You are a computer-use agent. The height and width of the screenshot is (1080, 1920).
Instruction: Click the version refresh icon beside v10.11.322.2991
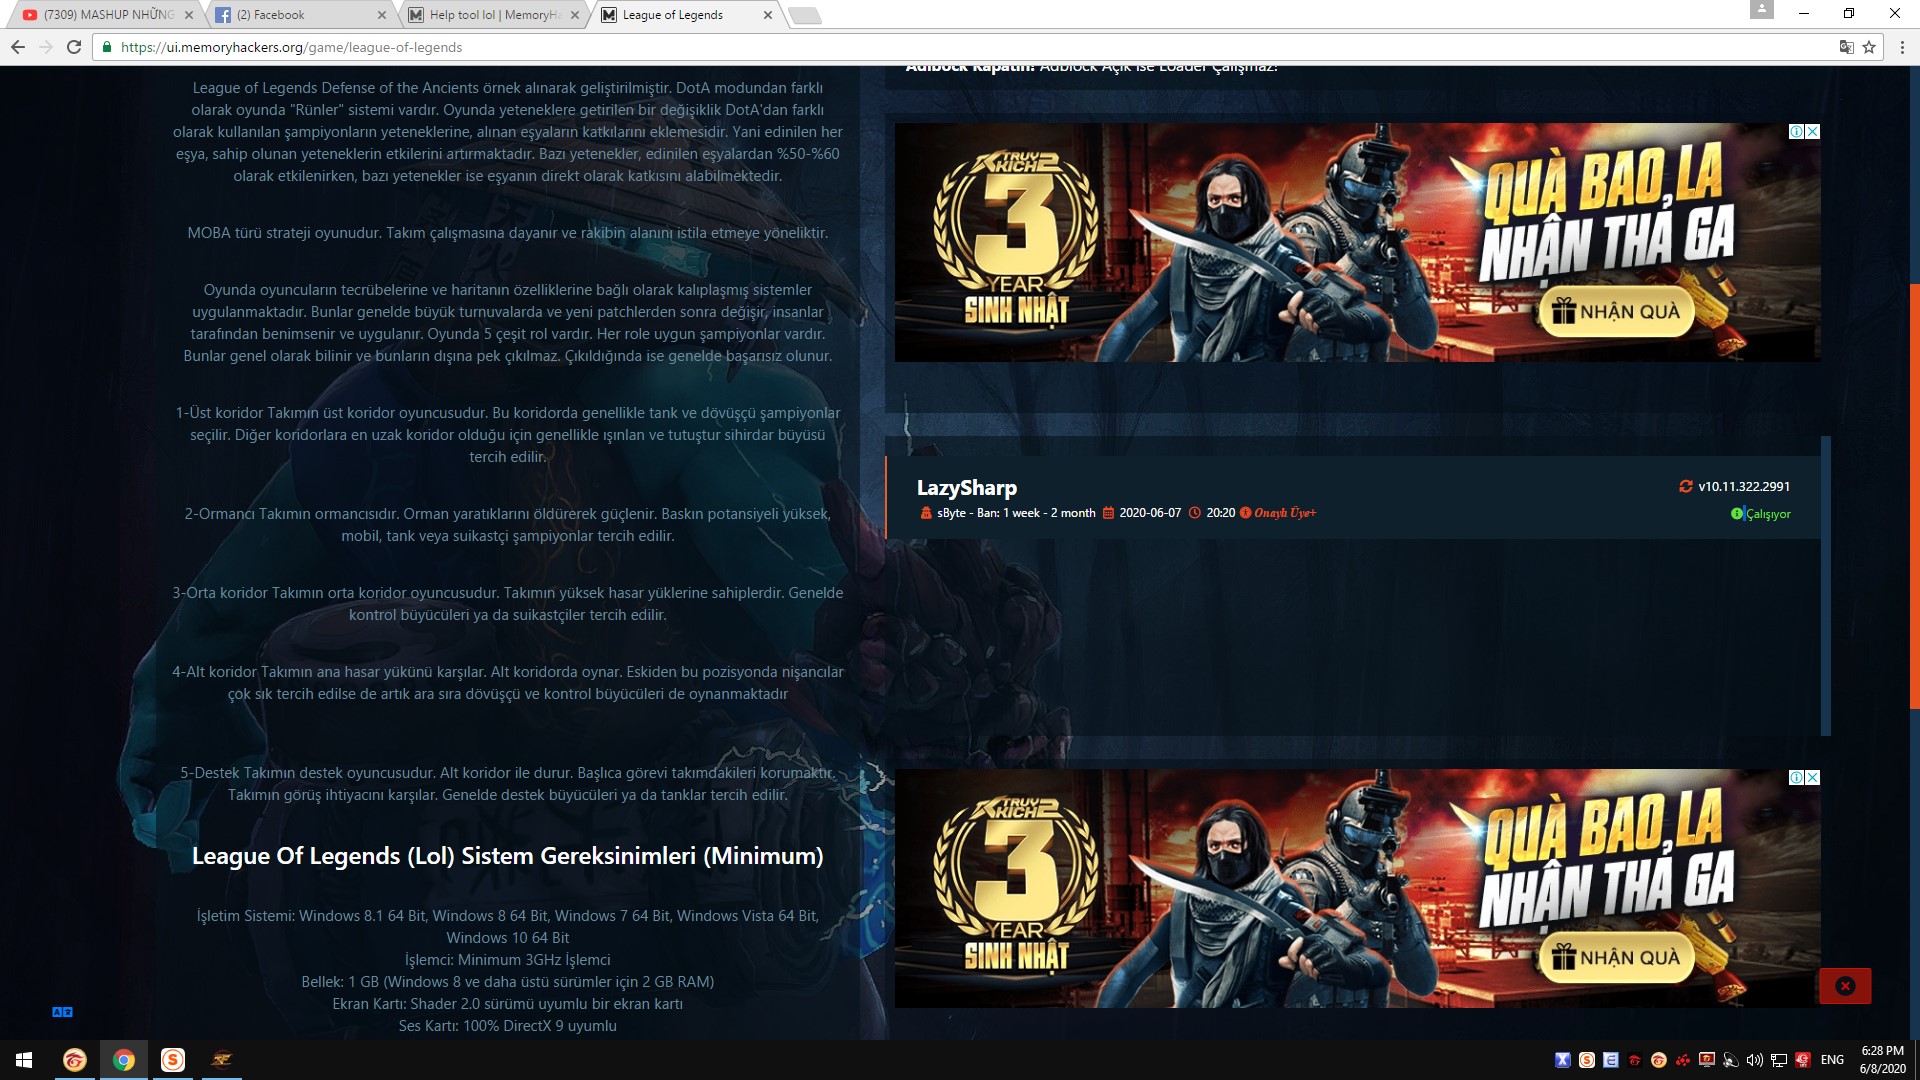coord(1686,486)
